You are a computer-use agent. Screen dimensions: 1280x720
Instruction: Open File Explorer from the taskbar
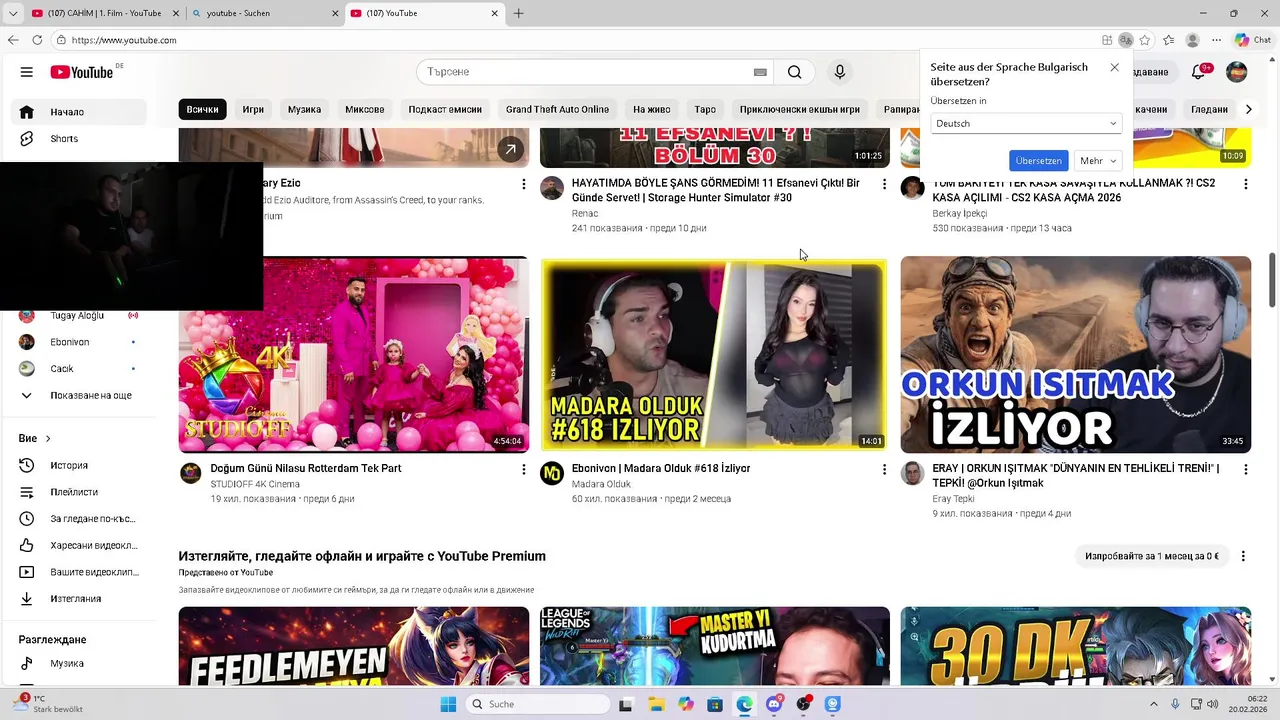pos(655,704)
